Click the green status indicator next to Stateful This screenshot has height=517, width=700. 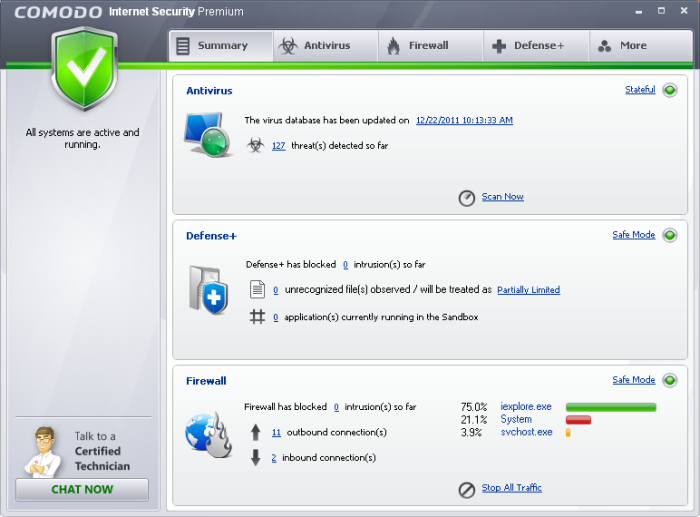tap(670, 90)
